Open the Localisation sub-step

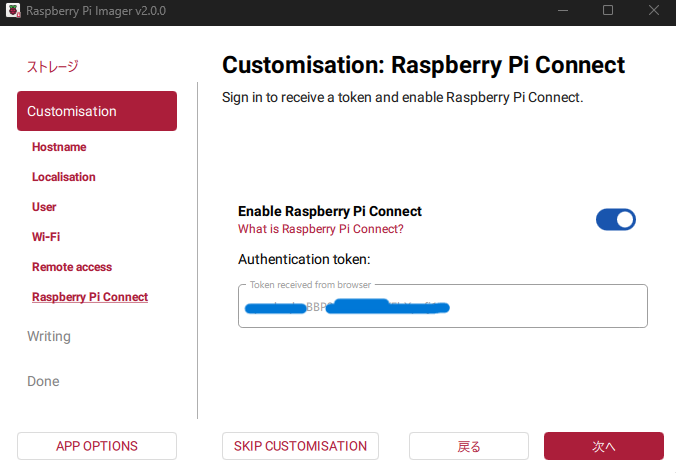click(x=64, y=177)
